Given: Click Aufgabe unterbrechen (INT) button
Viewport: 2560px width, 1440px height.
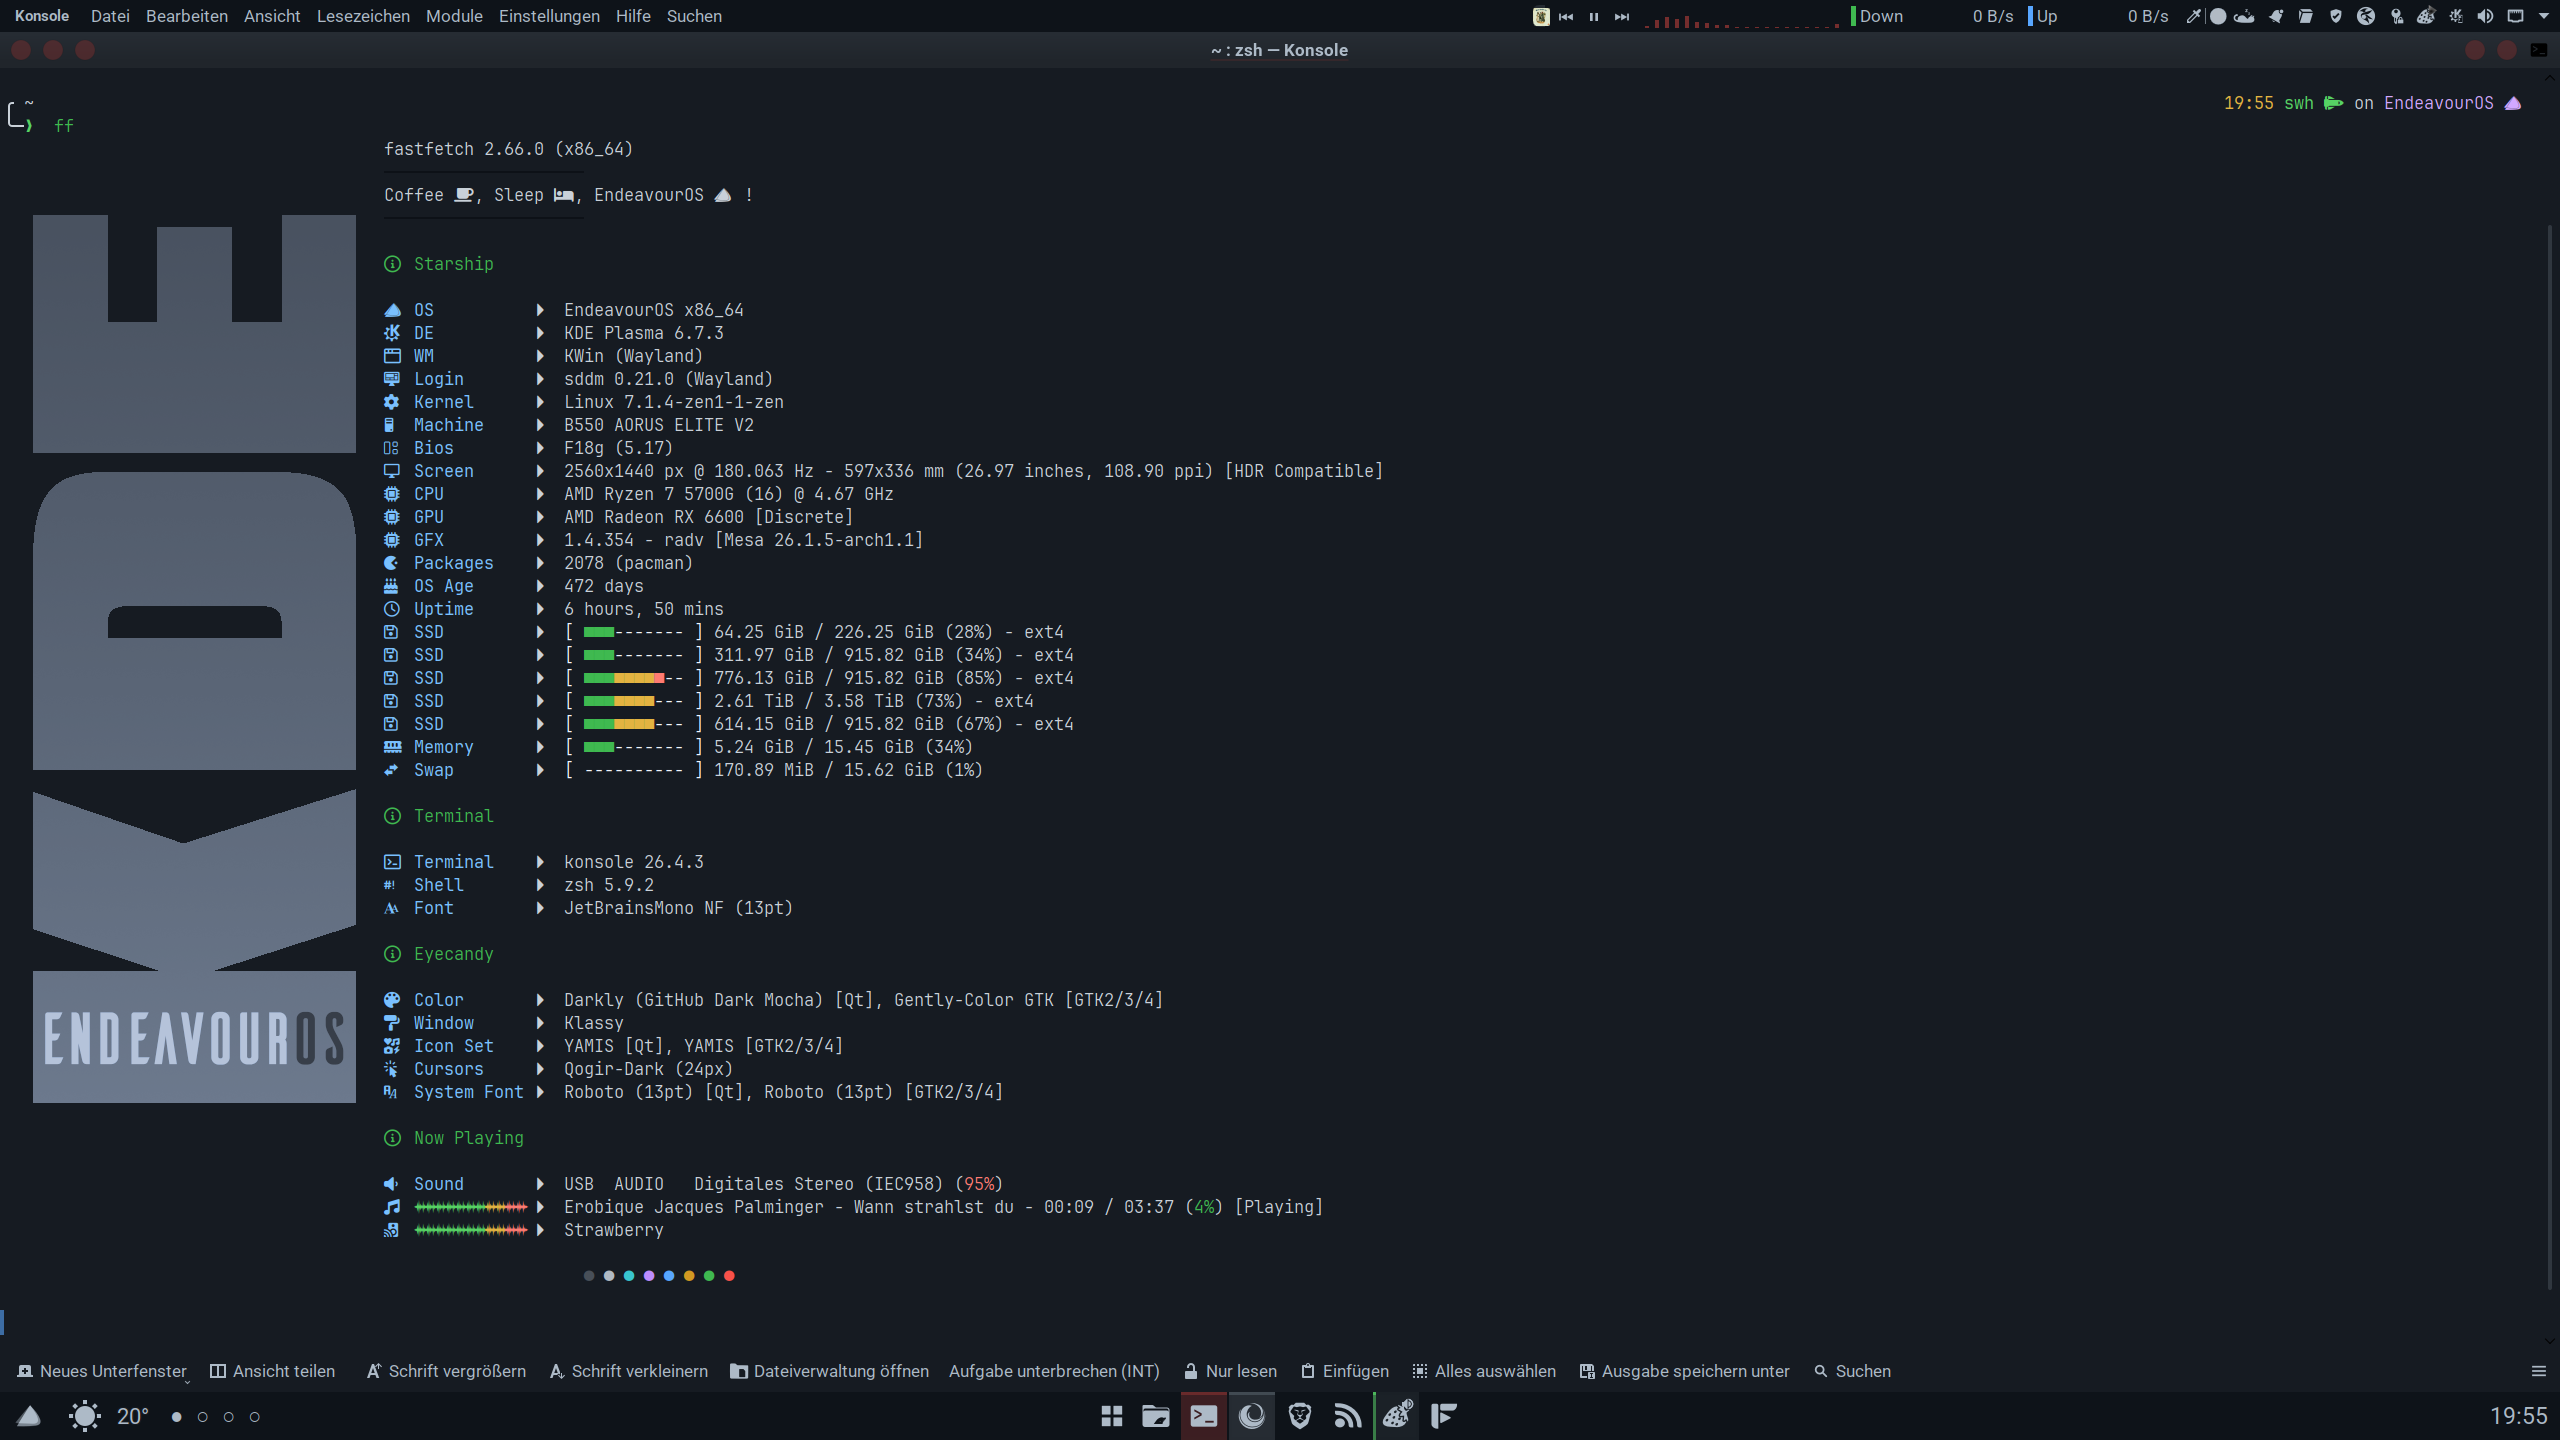Looking at the screenshot, I should [x=1054, y=1371].
